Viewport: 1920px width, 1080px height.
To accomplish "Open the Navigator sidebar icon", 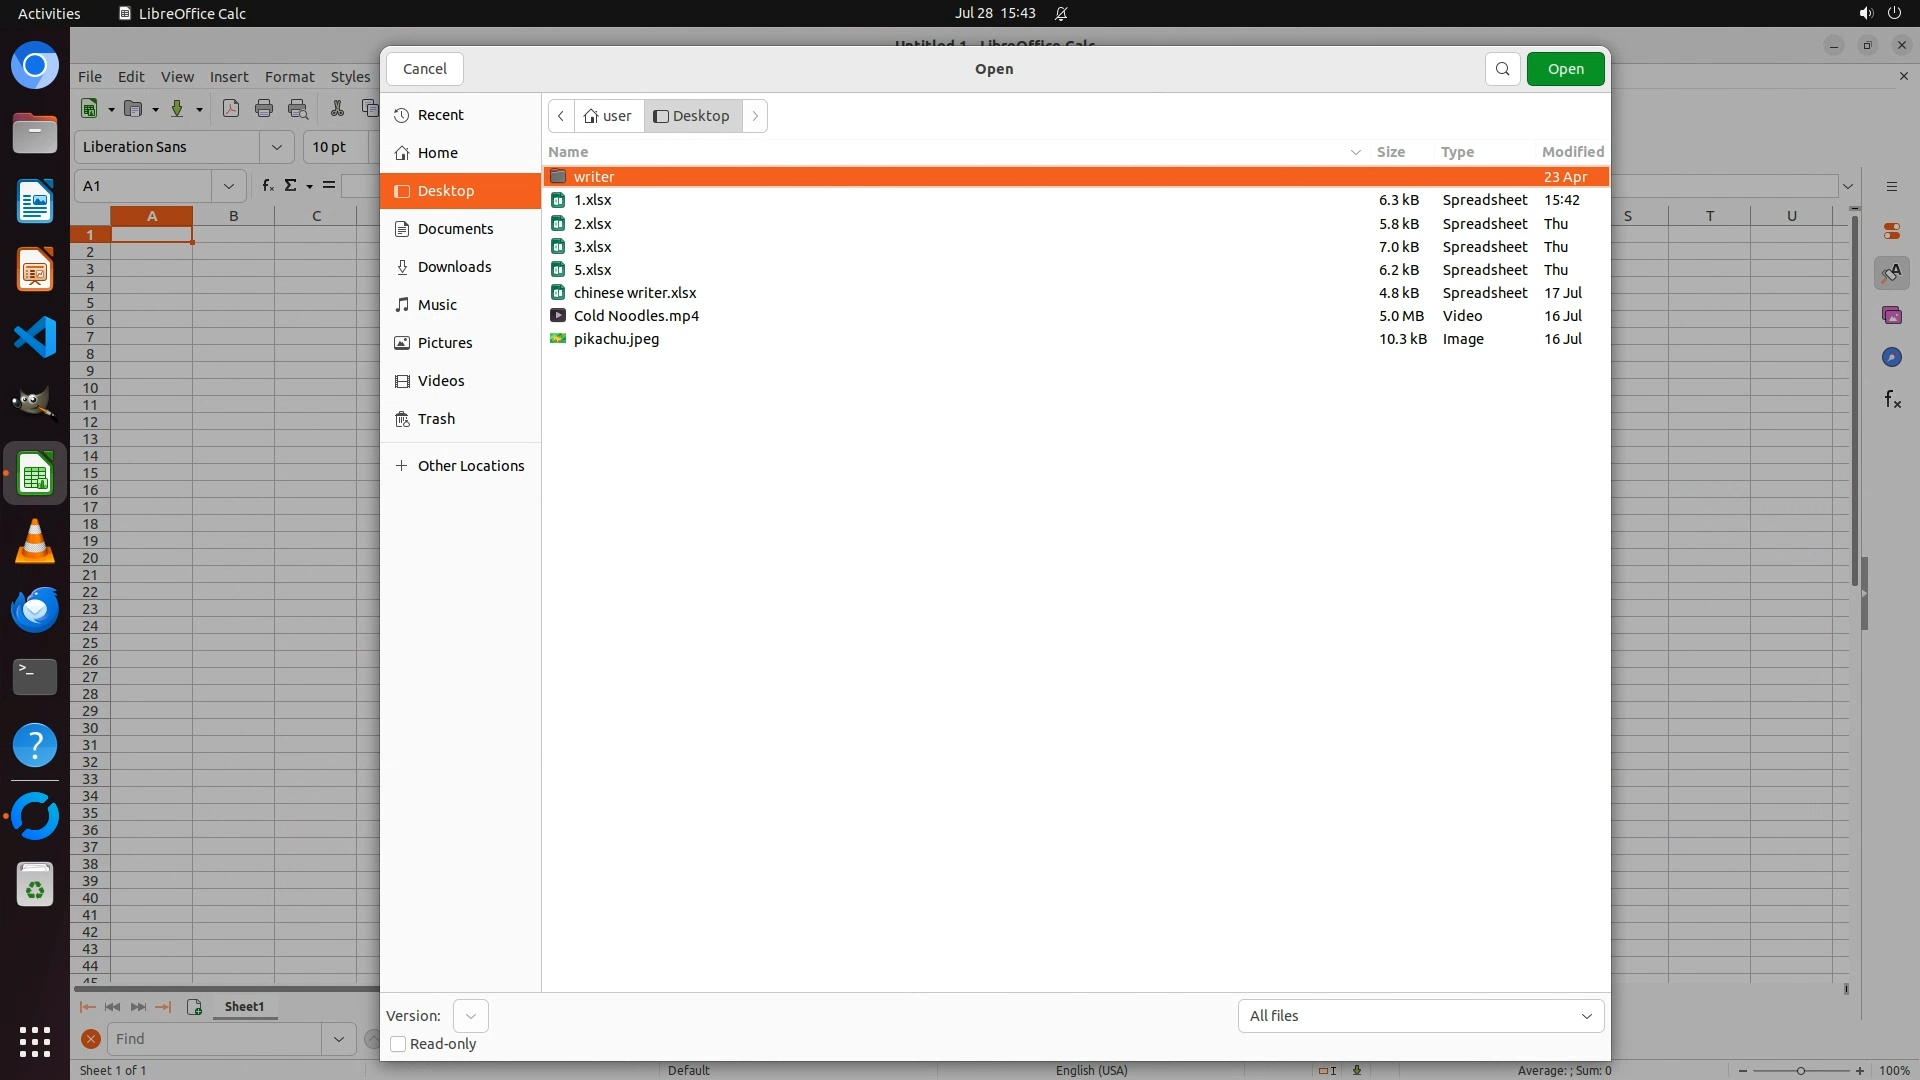I will (1892, 357).
